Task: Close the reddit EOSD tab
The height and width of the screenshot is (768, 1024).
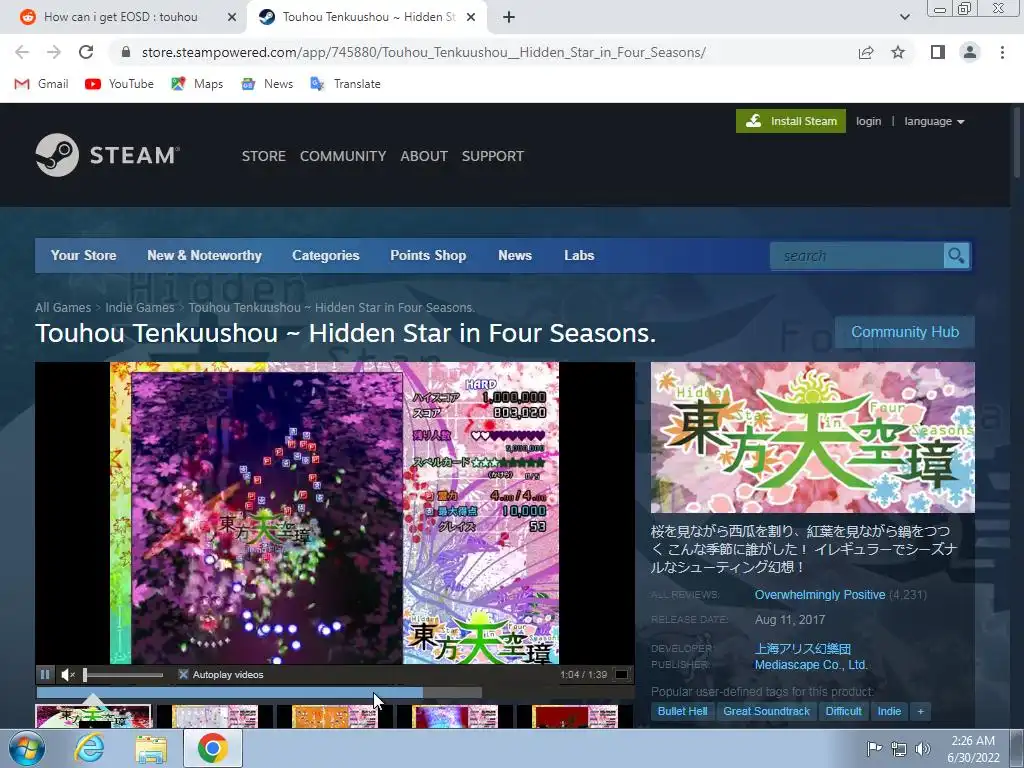Action: [232, 17]
